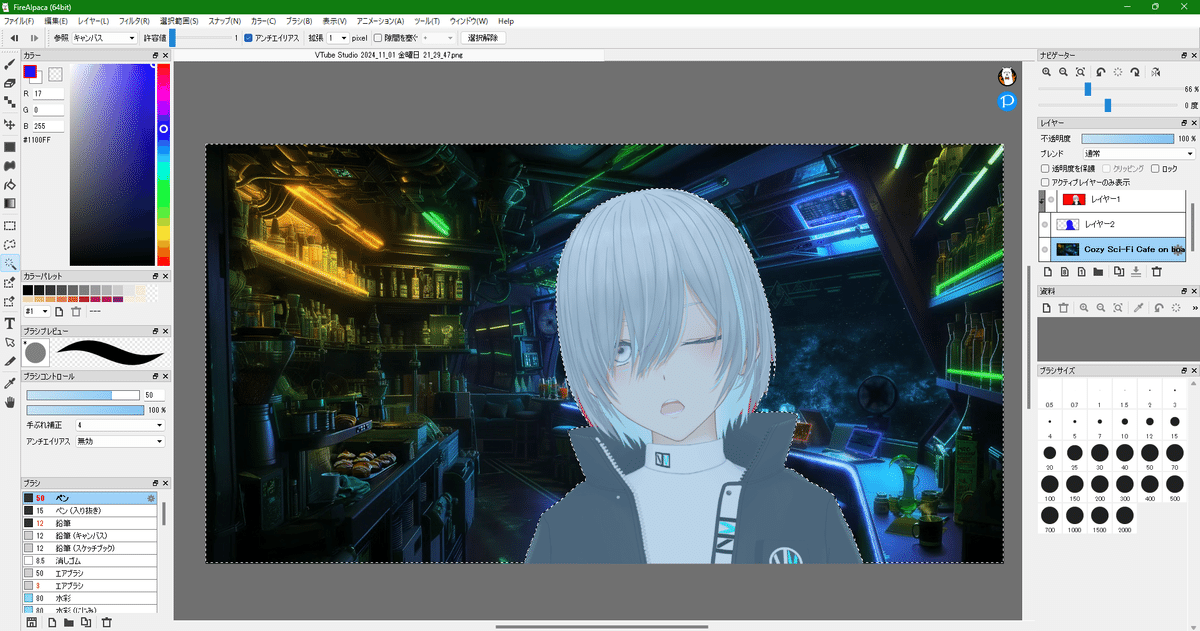Select the Hand tool
The image size is (1200, 631).
click(x=10, y=402)
